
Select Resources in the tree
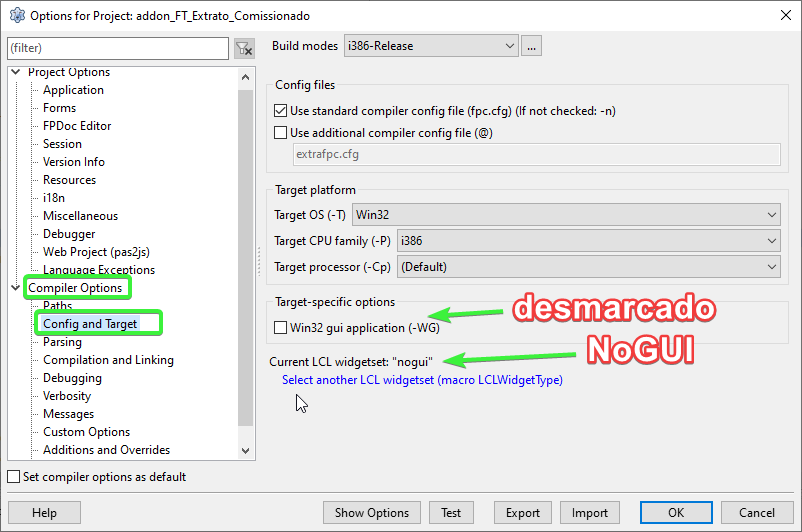[x=69, y=180]
